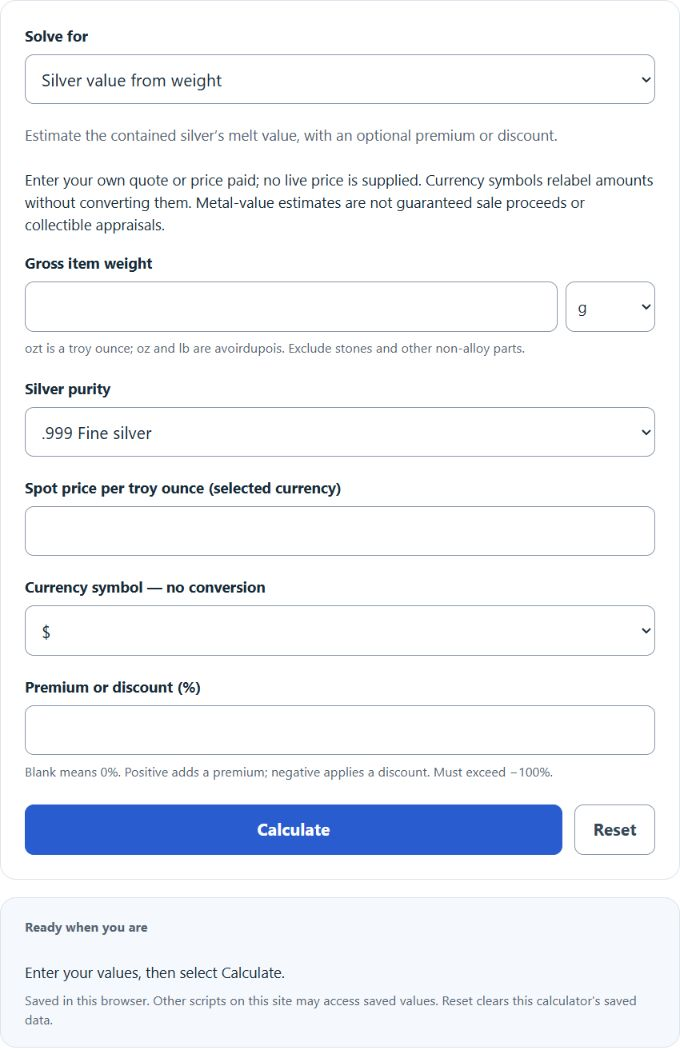Viewport: 680px width, 1050px height.
Task: Click the Saved in this browser note
Action: [x=330, y=1010]
